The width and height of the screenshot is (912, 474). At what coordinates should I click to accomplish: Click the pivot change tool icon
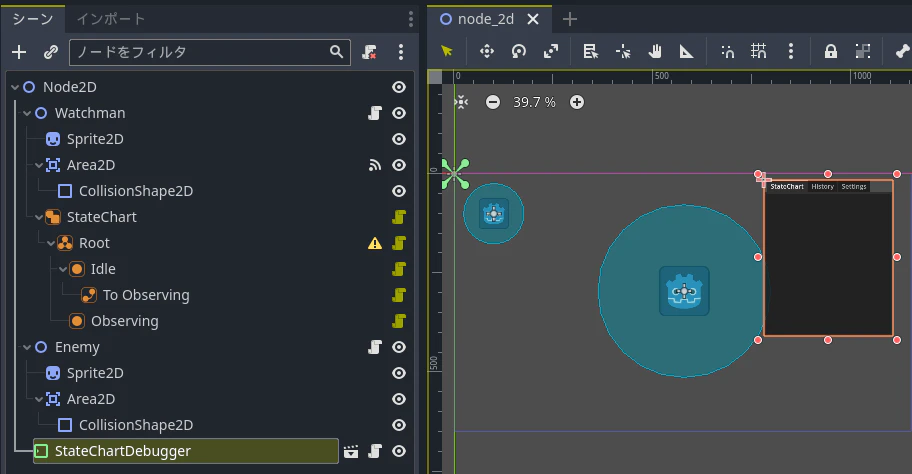[623, 51]
